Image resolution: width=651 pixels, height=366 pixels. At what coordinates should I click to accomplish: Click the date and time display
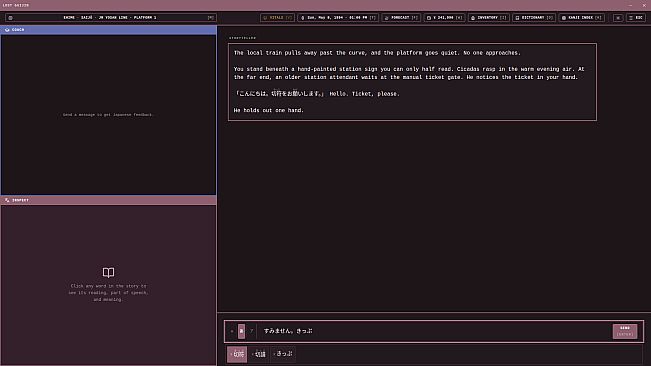click(338, 18)
